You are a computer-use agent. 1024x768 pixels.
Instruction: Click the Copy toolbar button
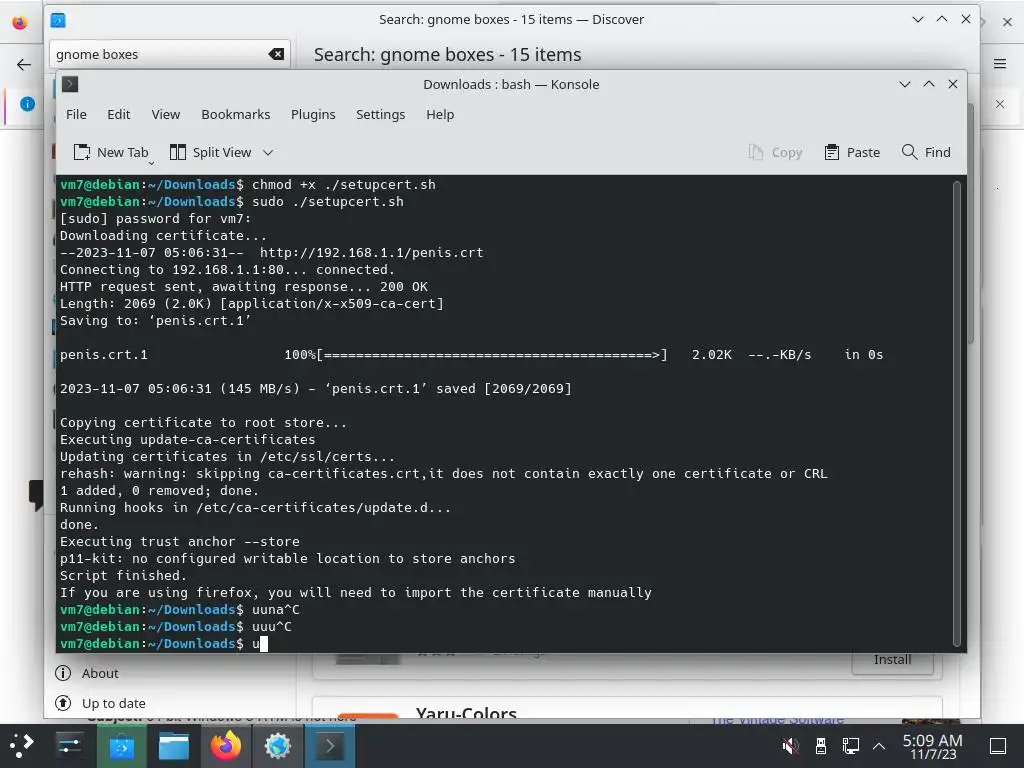[x=775, y=152]
